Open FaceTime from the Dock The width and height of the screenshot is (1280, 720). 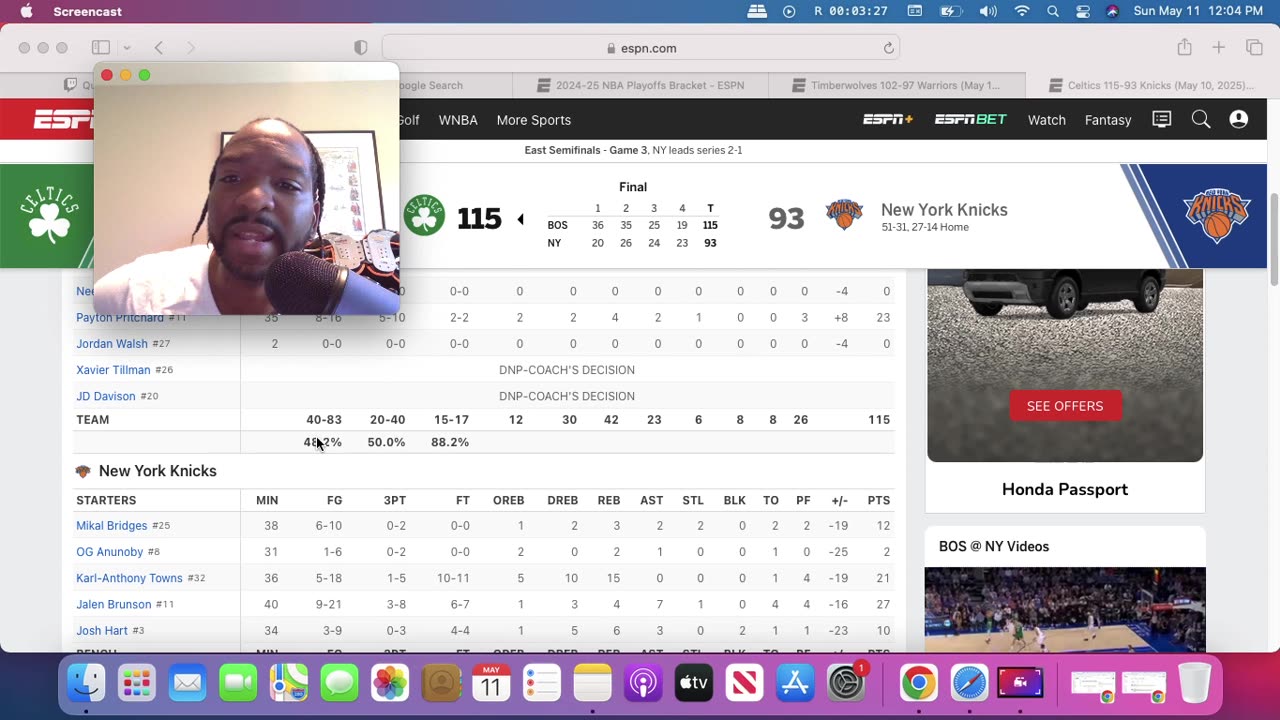[238, 683]
